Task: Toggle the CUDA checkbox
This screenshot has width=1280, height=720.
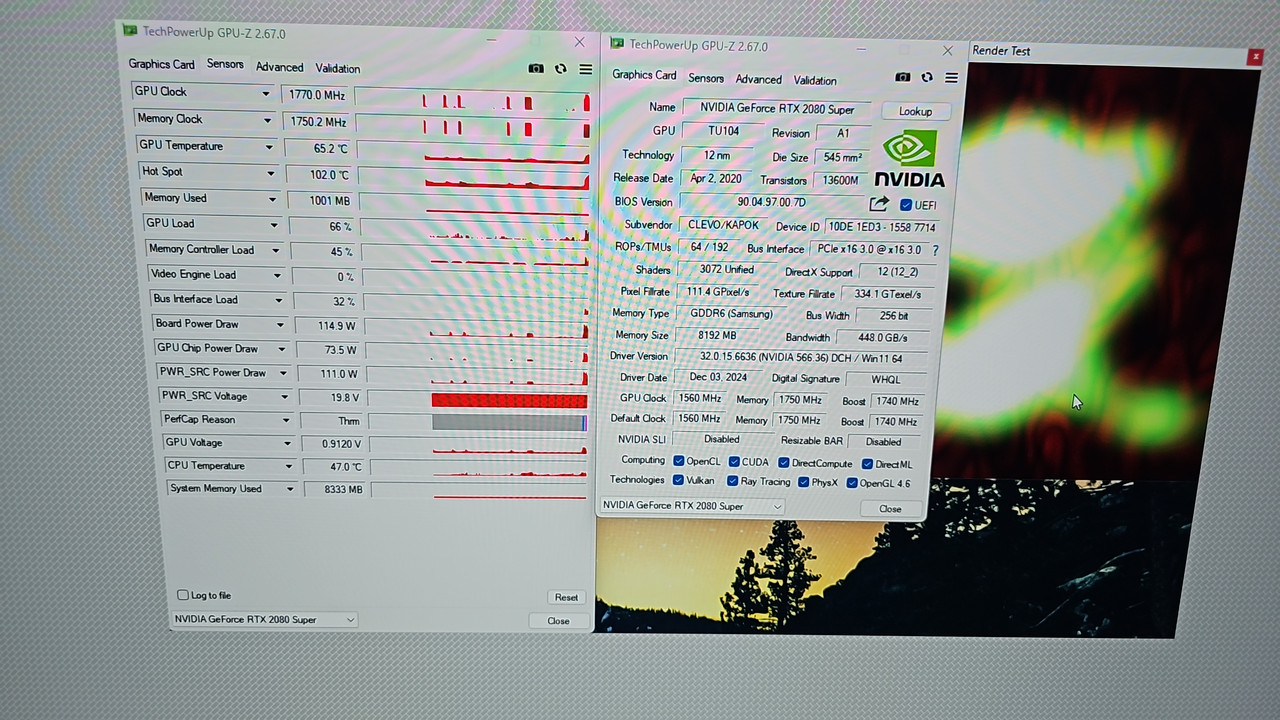Action: coord(734,462)
